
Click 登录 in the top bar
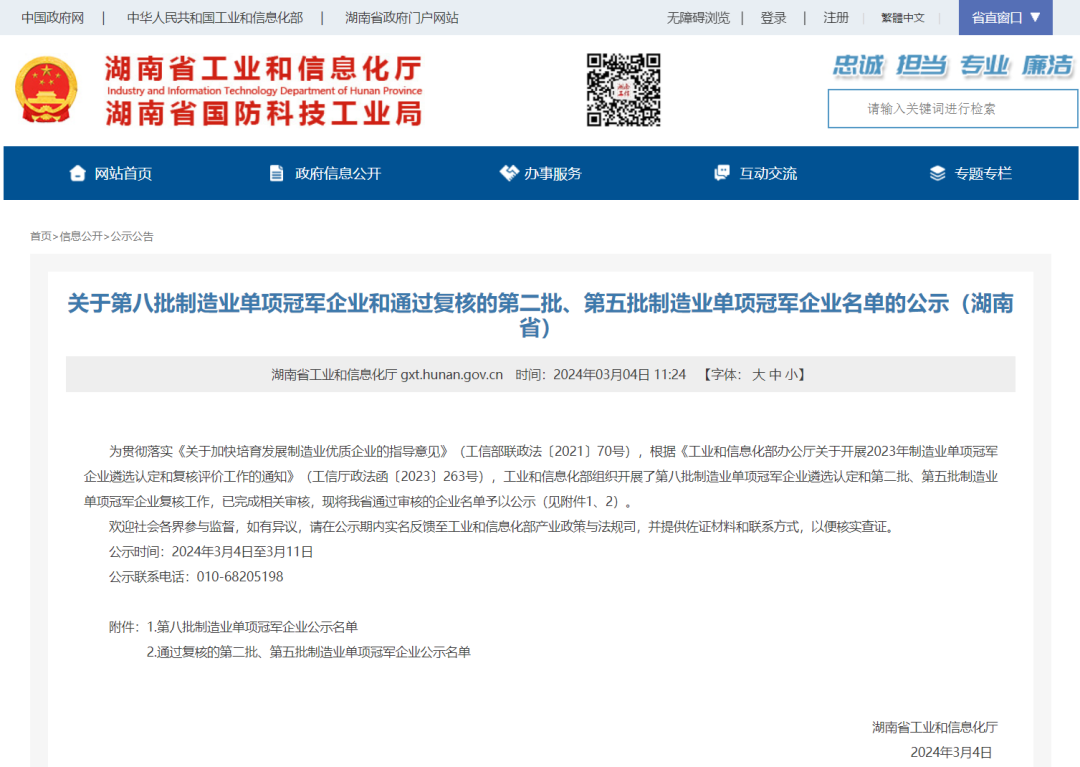pyautogui.click(x=773, y=18)
